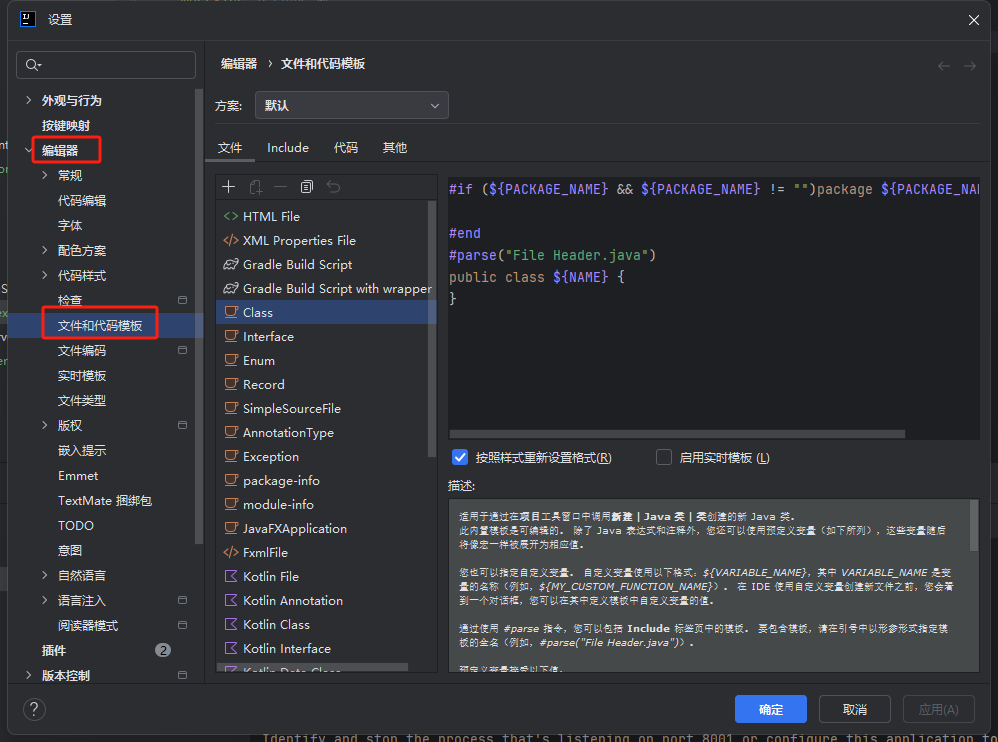This screenshot has height=742, width=998.
Task: Select the Kotlin Interface template
Action: coord(326,649)
